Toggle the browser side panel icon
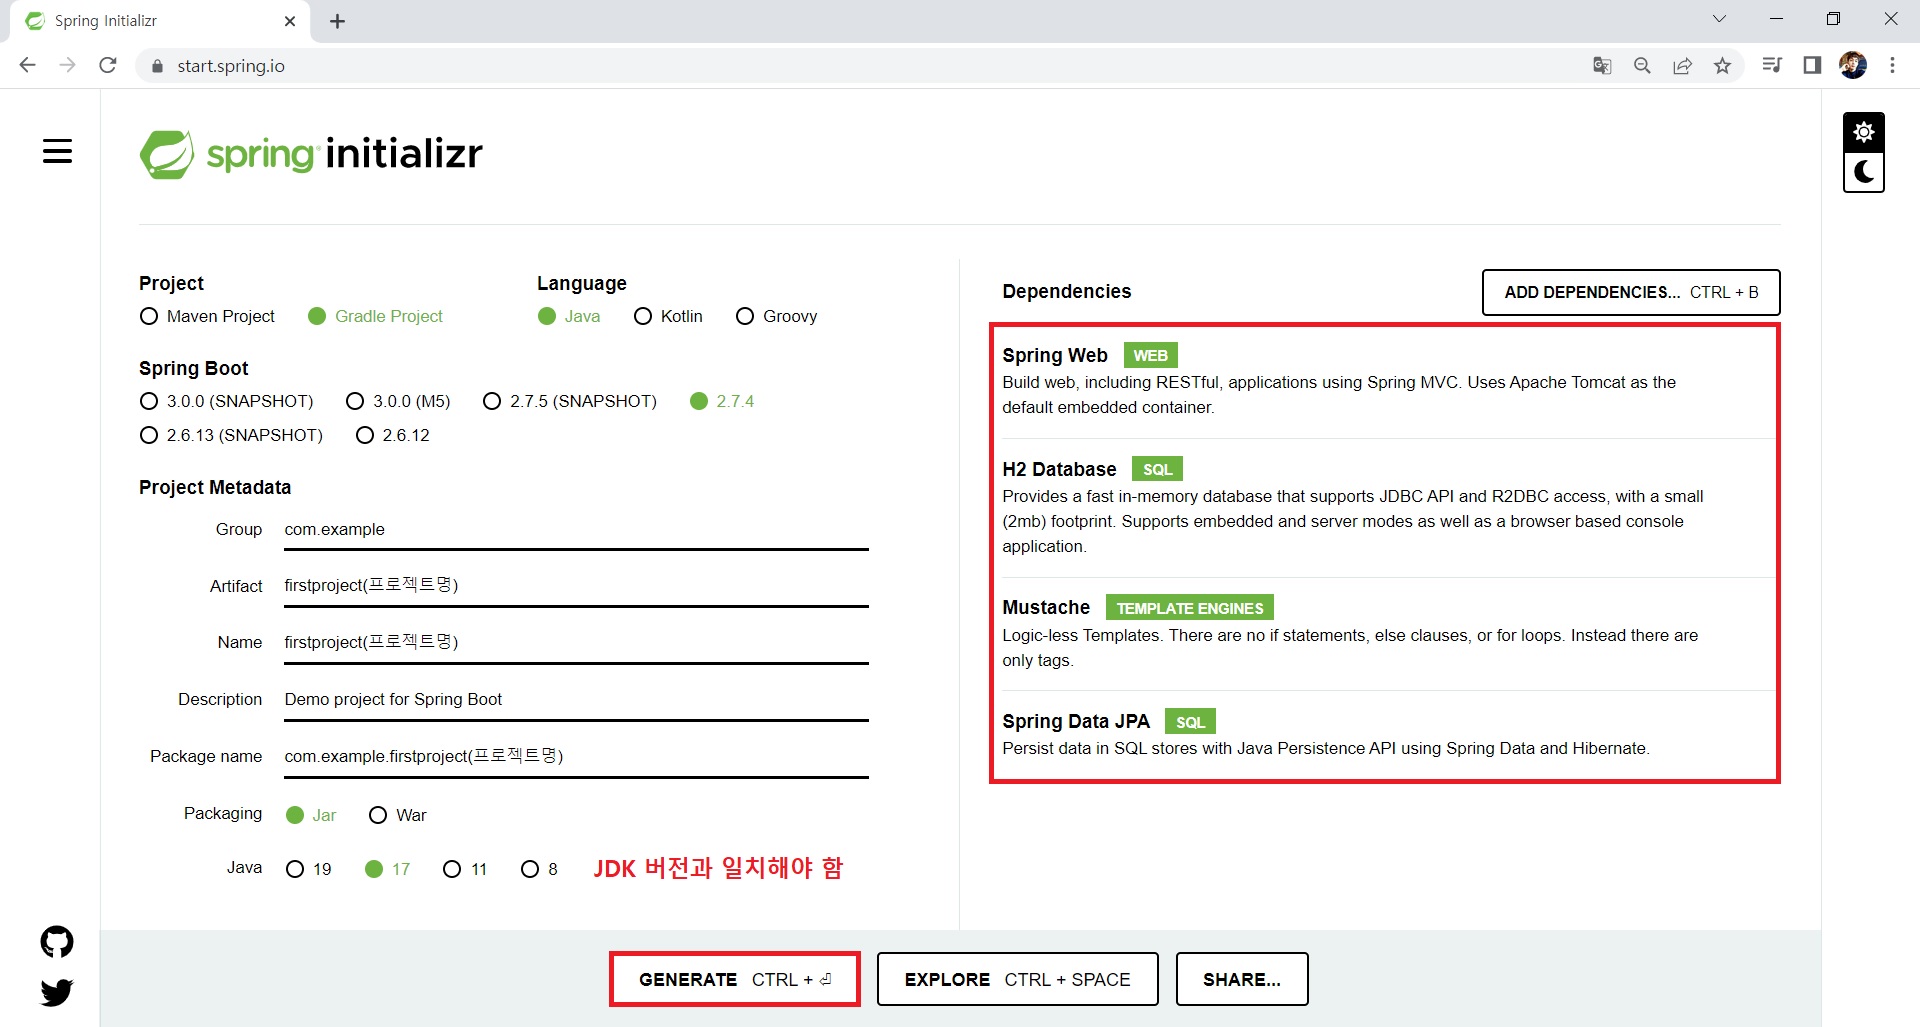This screenshot has width=1920, height=1027. [x=1812, y=65]
